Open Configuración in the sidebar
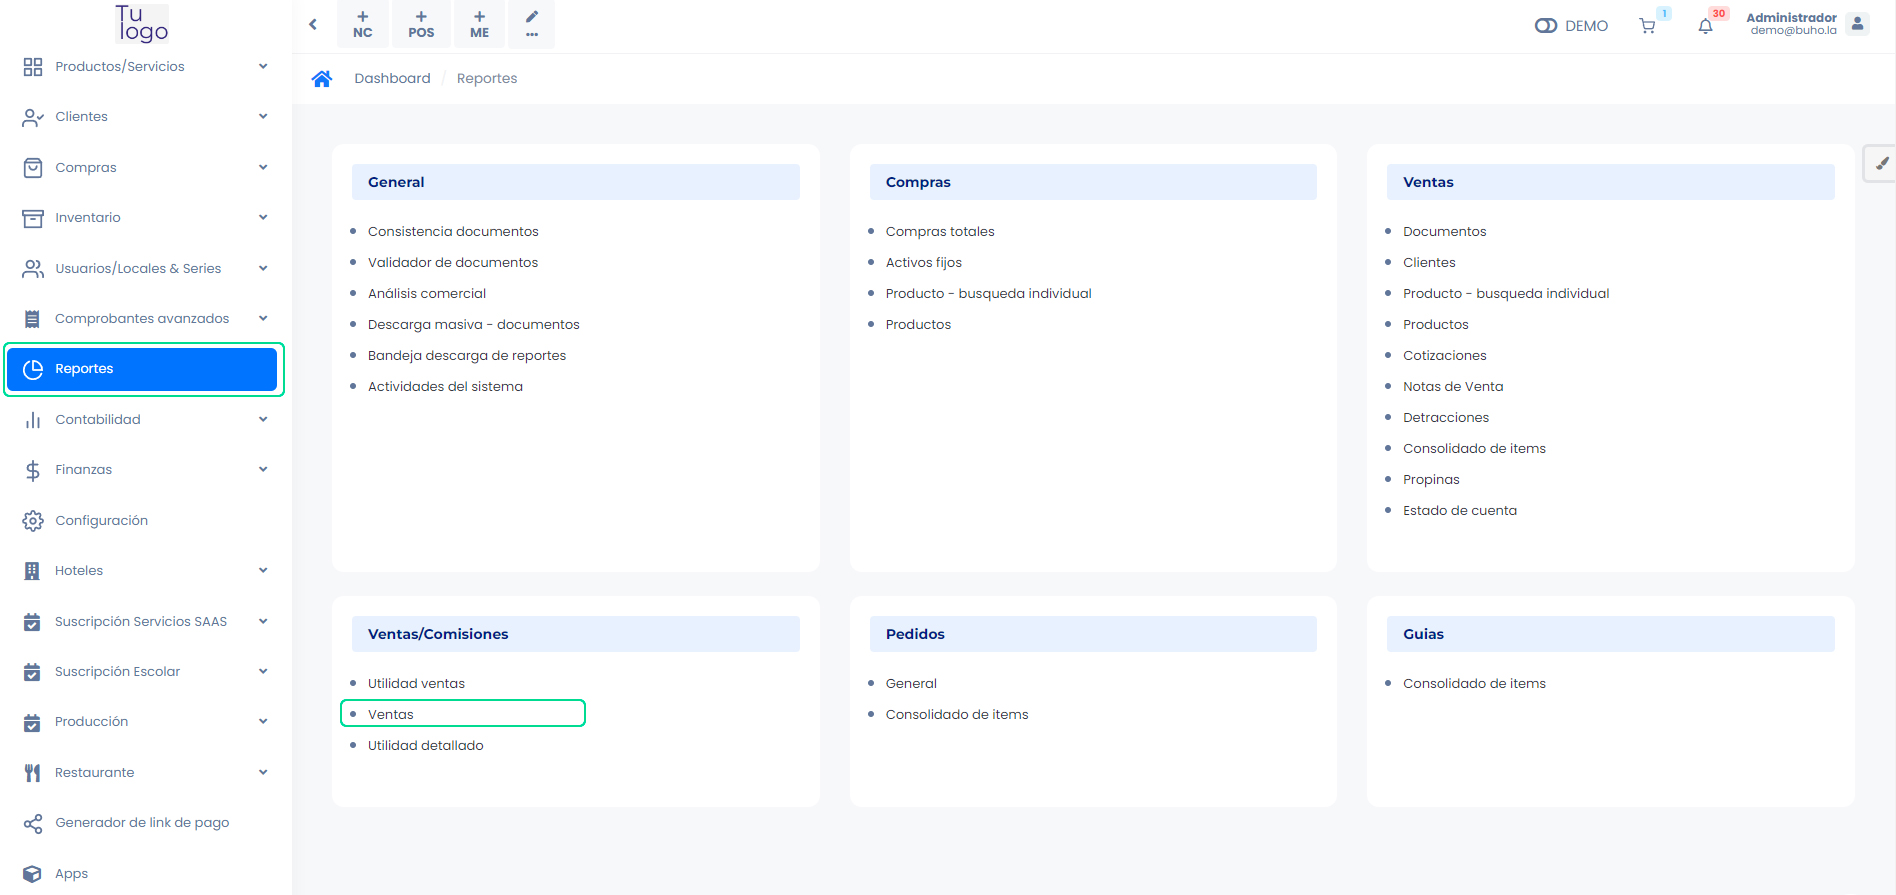 tap(101, 521)
